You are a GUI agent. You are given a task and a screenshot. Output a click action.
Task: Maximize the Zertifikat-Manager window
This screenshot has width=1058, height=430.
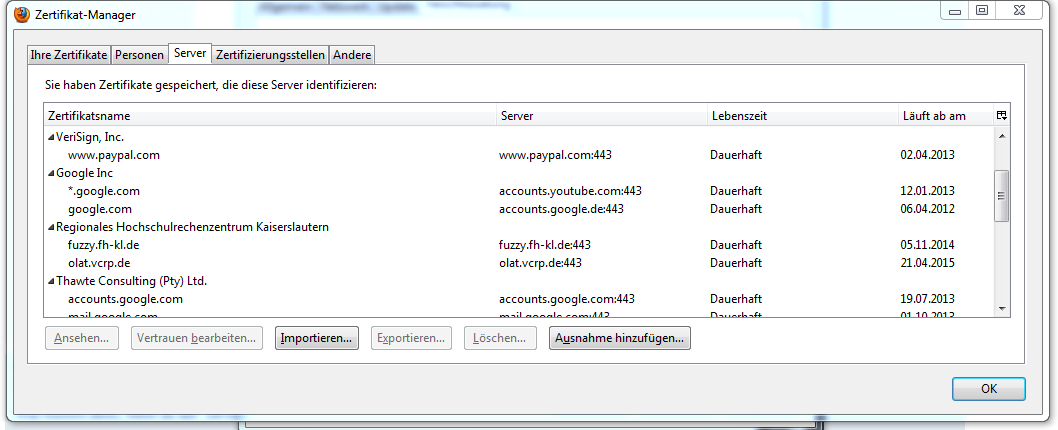point(982,10)
